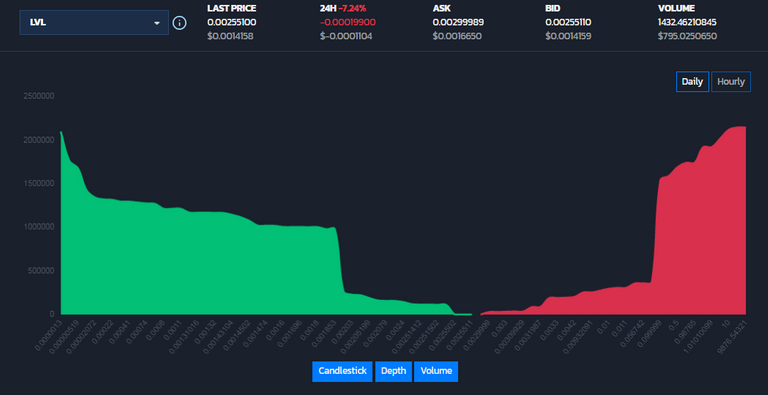Click the volume figure 1432.46210845
The height and width of the screenshot is (395, 768).
pos(688,22)
